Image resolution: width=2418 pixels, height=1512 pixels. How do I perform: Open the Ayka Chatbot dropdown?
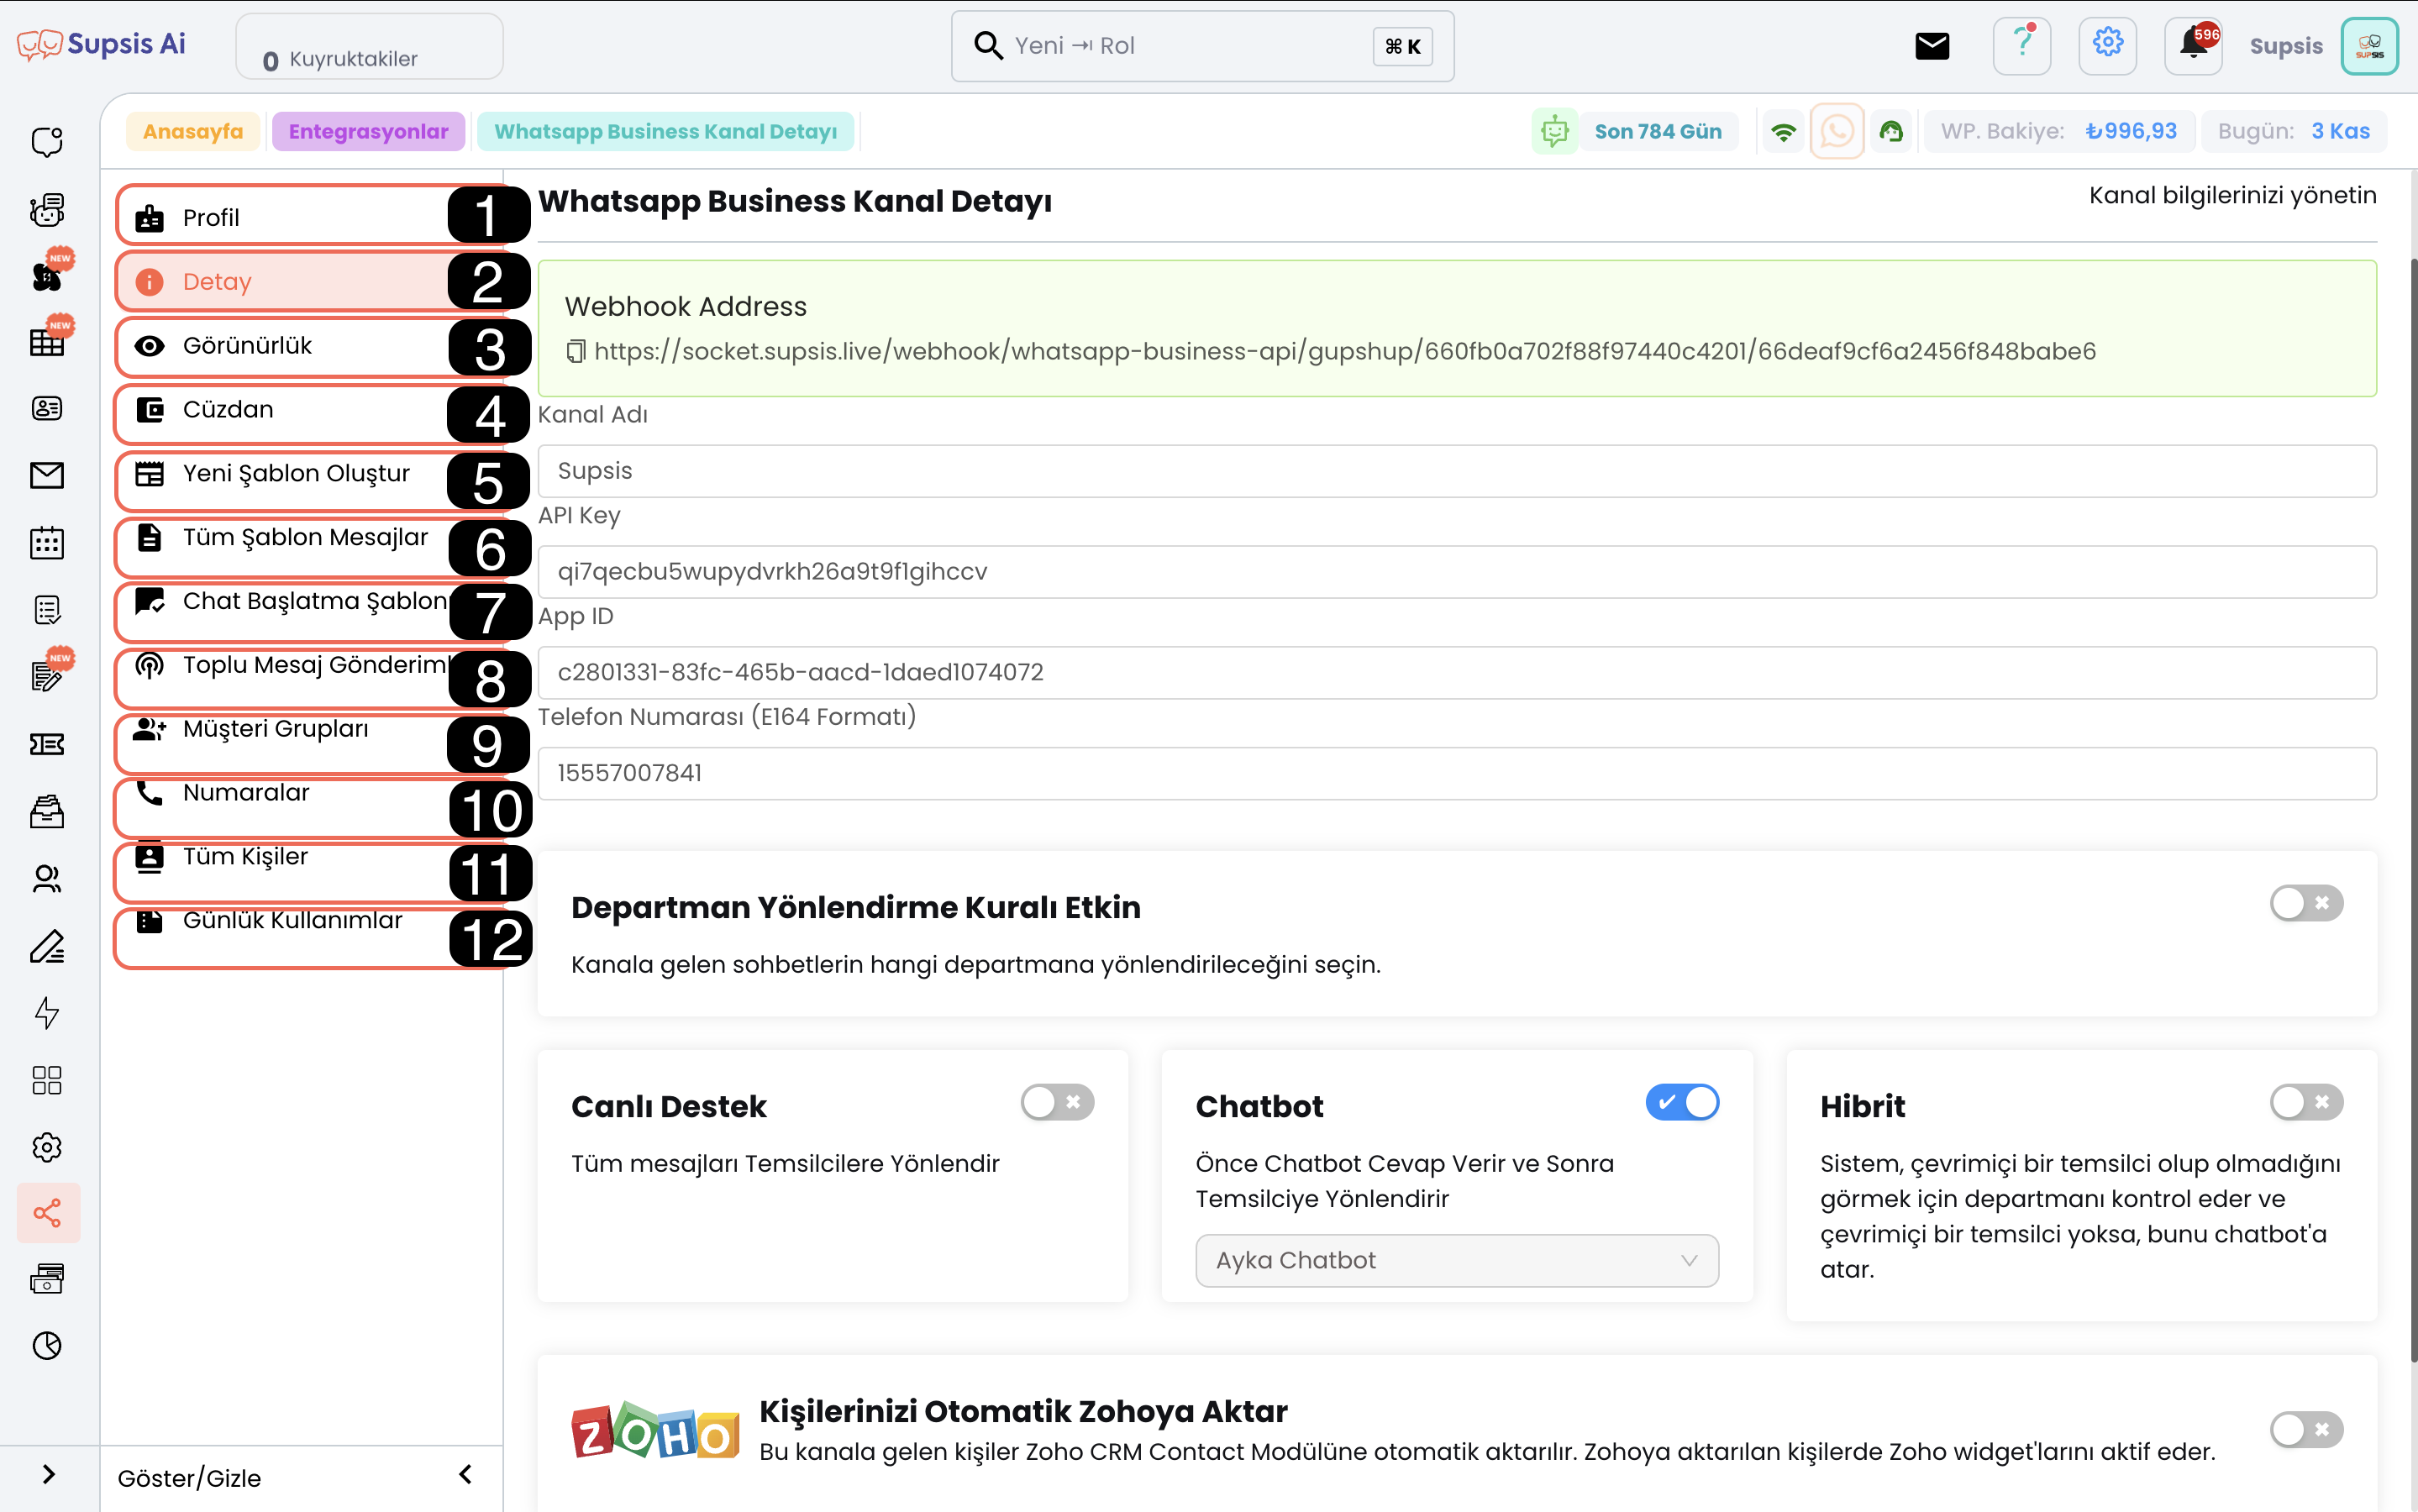[x=1457, y=1260]
